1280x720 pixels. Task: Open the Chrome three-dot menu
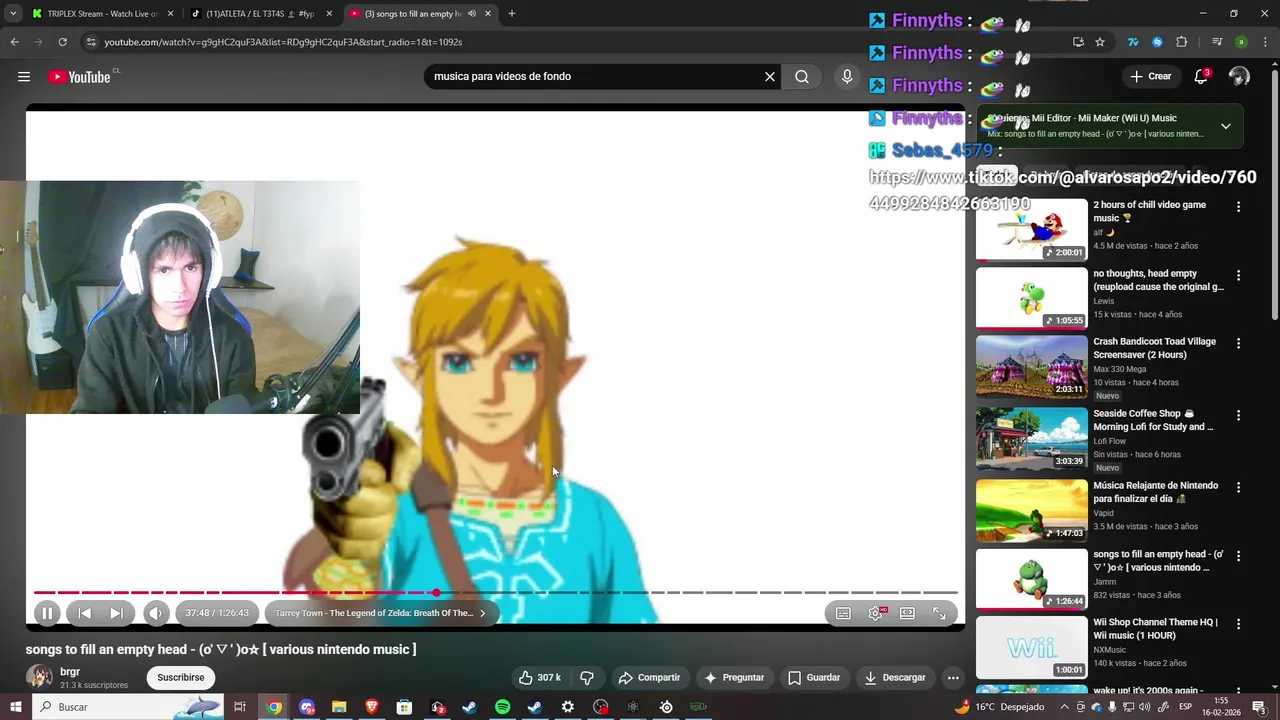click(1263, 42)
